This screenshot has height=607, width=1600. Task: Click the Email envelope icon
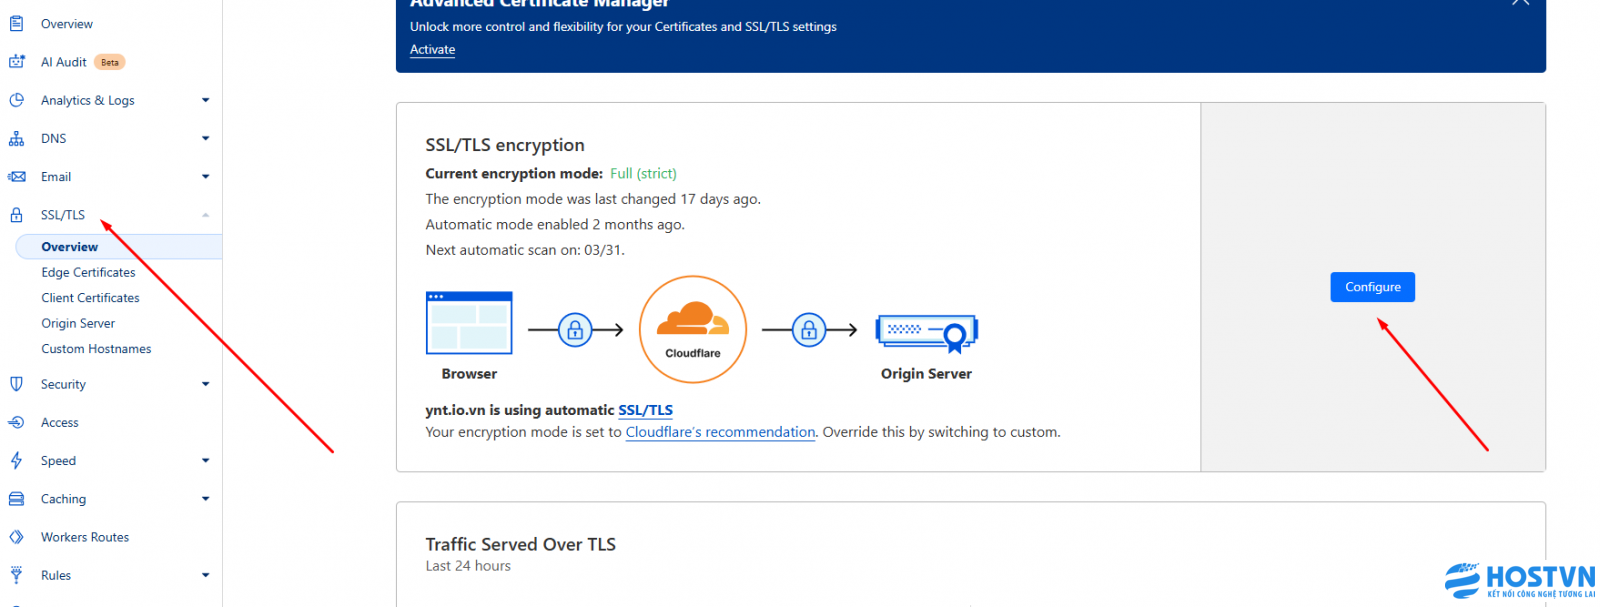click(x=16, y=177)
